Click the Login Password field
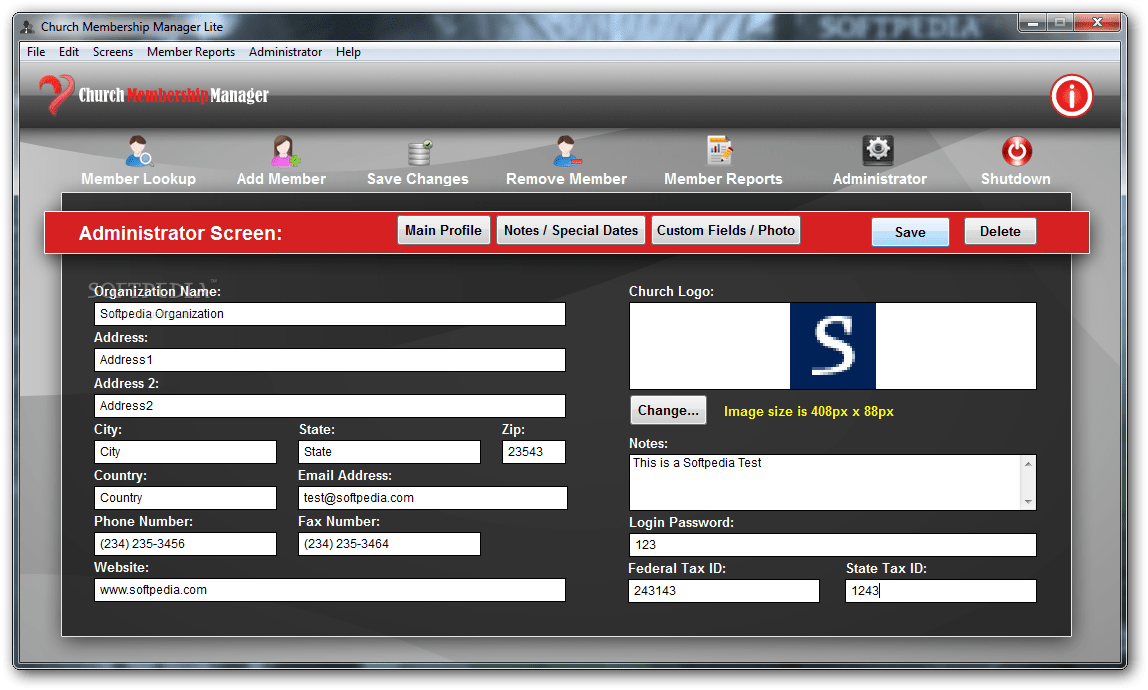This screenshot has height=690, width=1148. [x=832, y=545]
